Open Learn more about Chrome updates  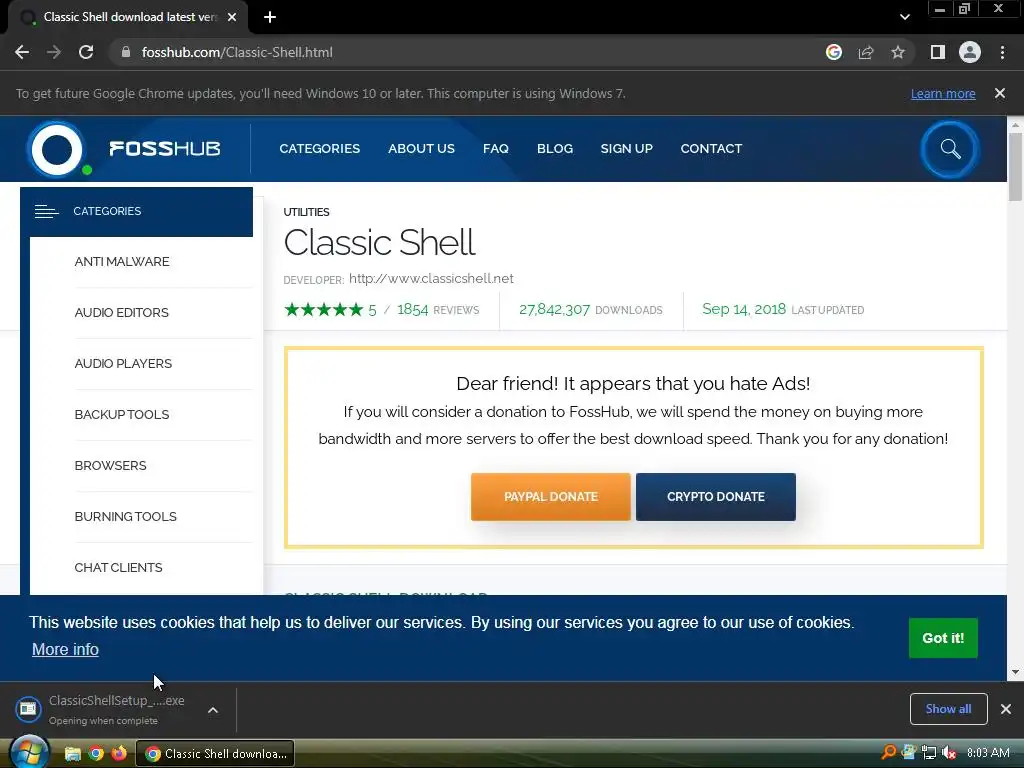943,93
